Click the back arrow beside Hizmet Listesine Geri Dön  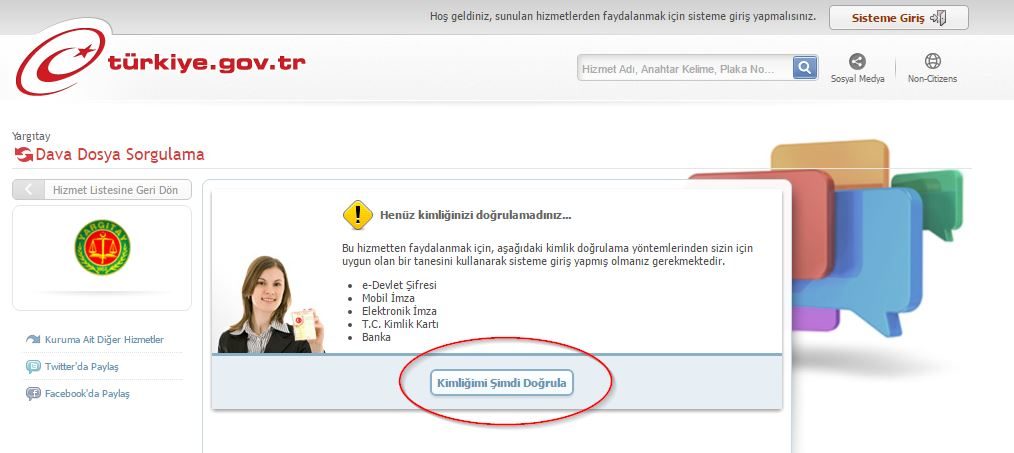[x=28, y=190]
